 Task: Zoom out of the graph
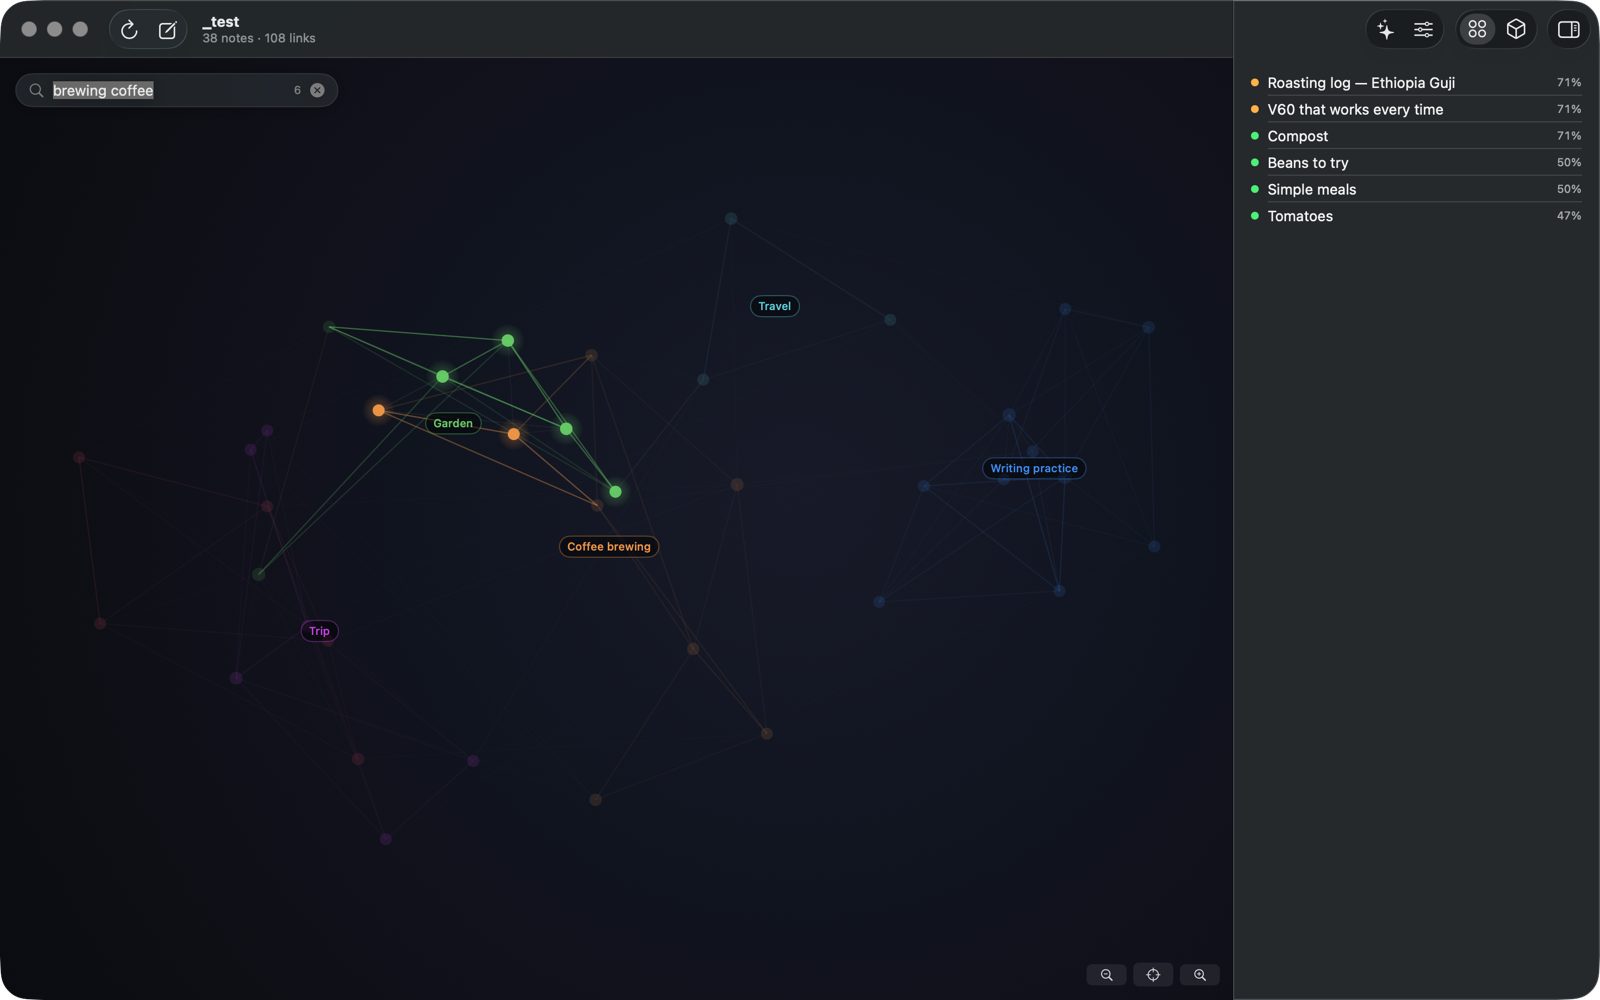coord(1106,975)
